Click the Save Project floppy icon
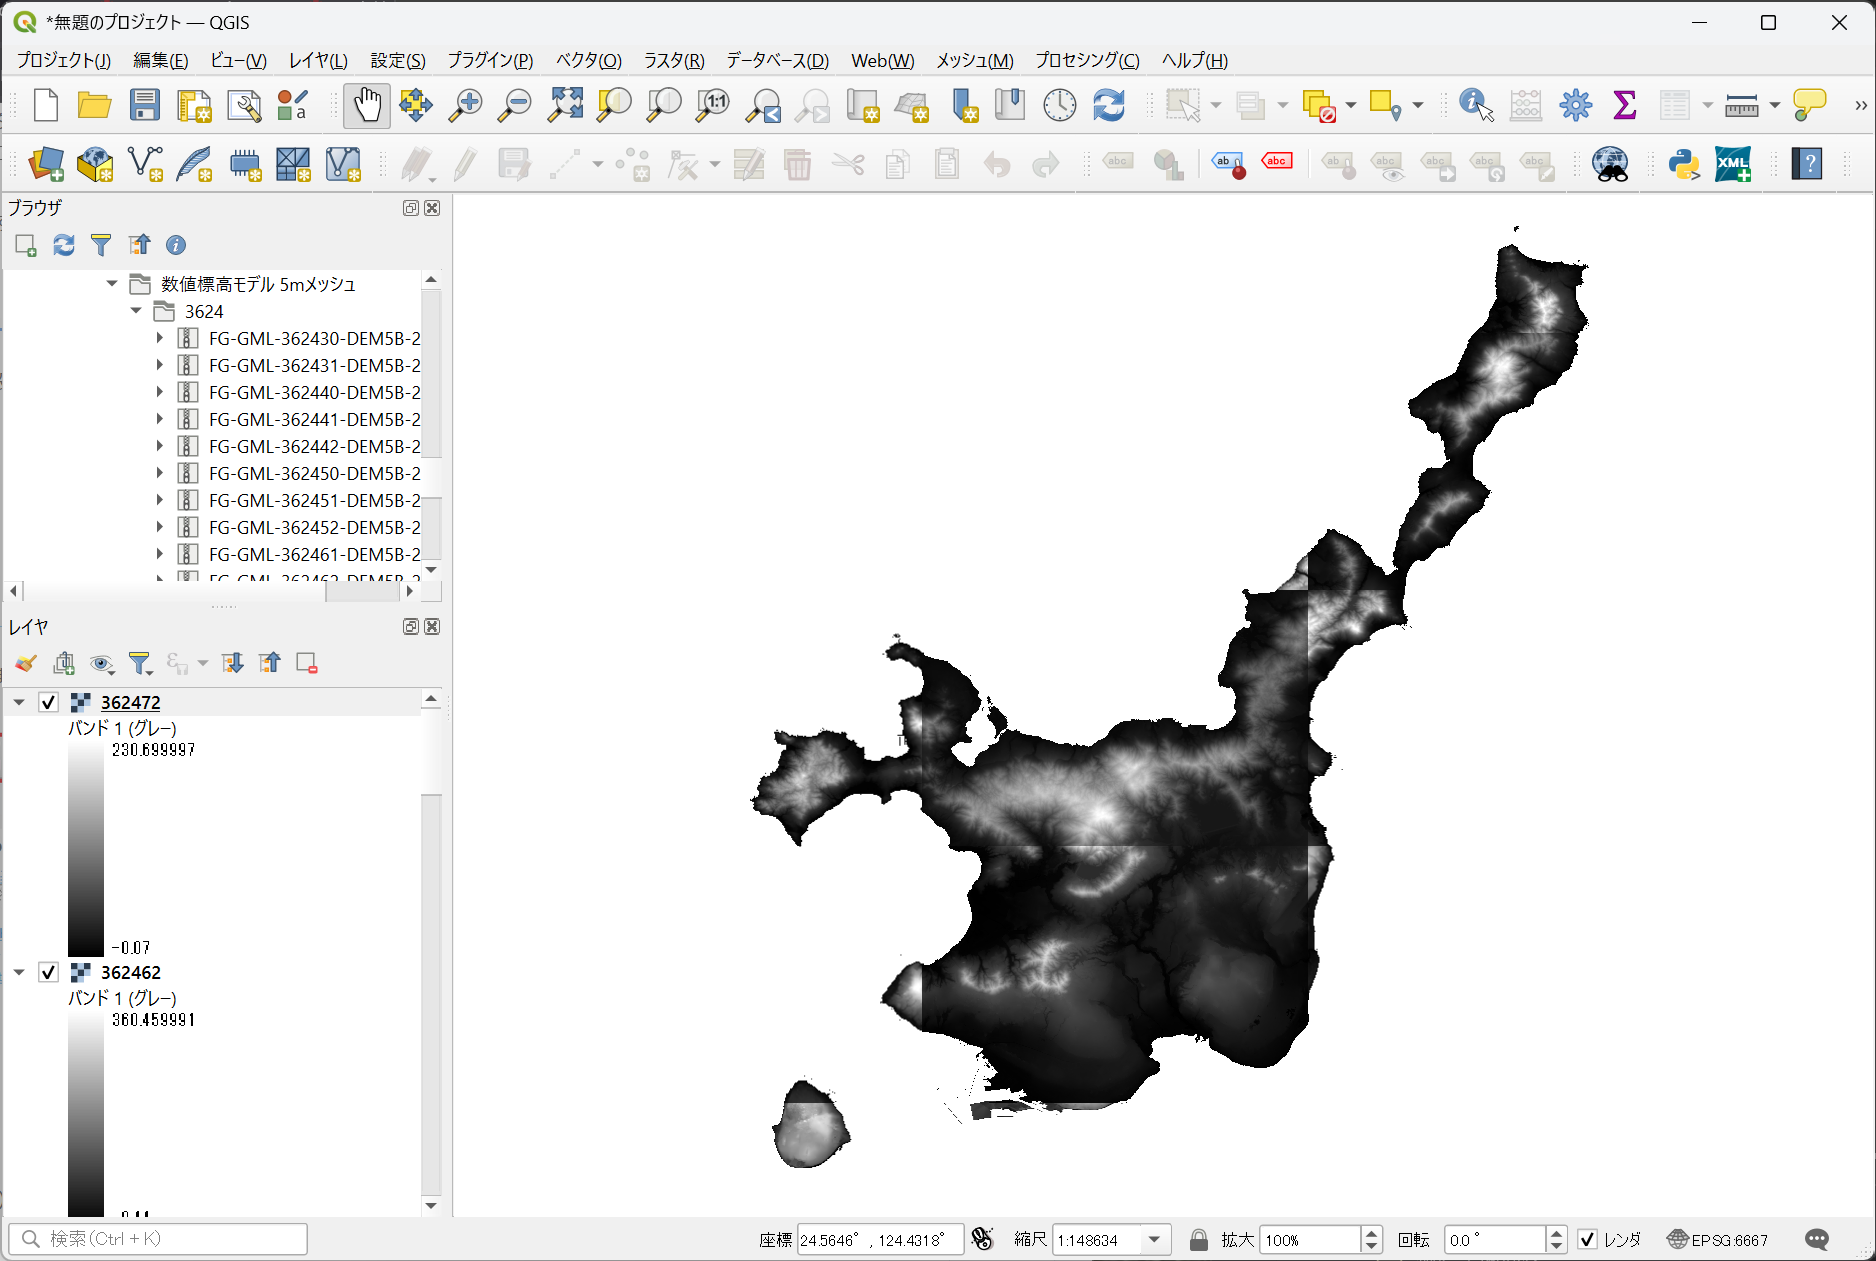1876x1261 pixels. [x=145, y=105]
